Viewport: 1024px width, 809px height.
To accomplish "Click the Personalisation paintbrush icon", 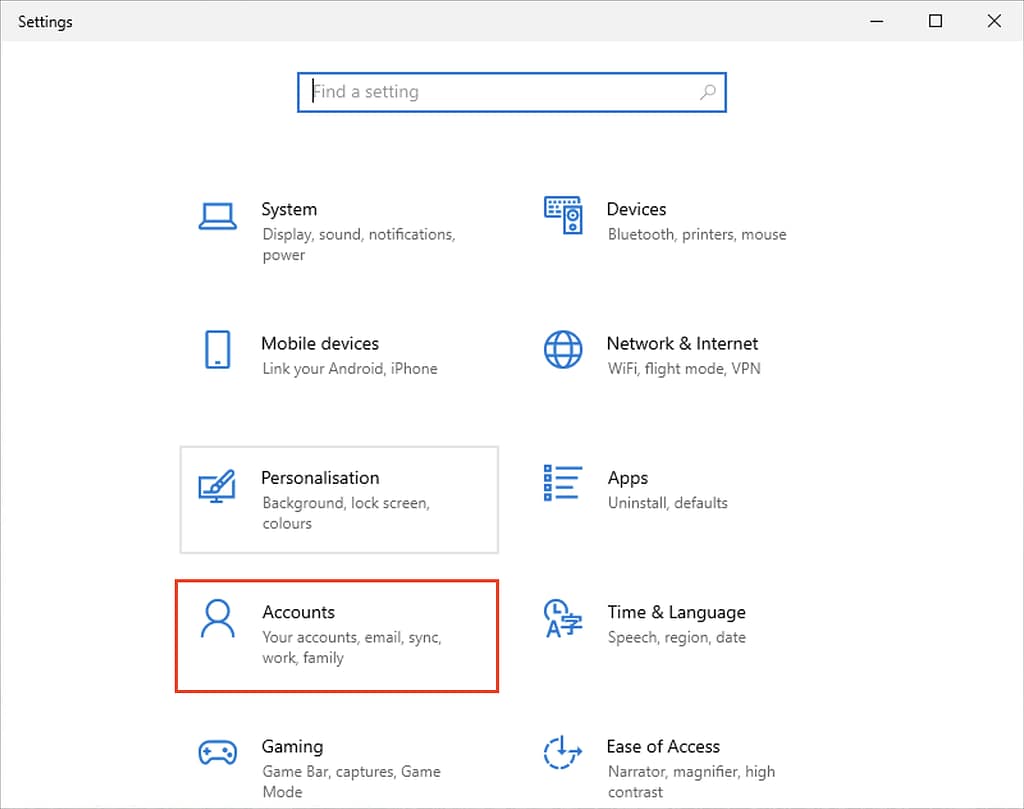I will point(218,487).
